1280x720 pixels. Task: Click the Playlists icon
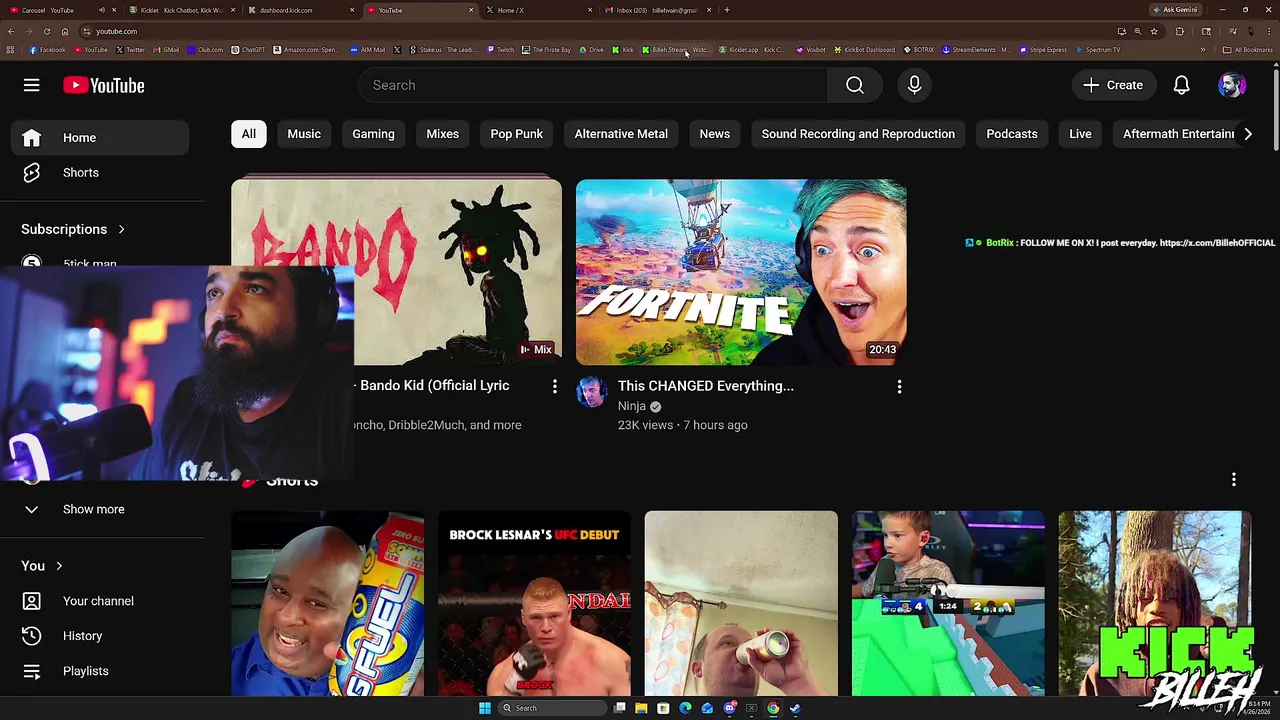click(x=31, y=671)
